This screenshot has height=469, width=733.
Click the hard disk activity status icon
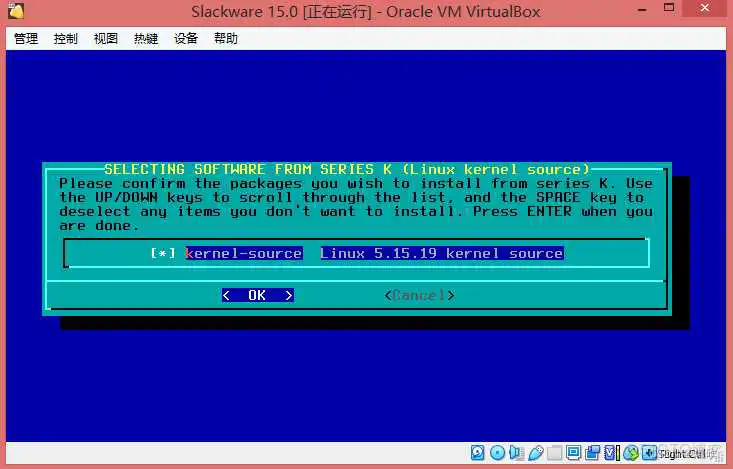[477, 453]
